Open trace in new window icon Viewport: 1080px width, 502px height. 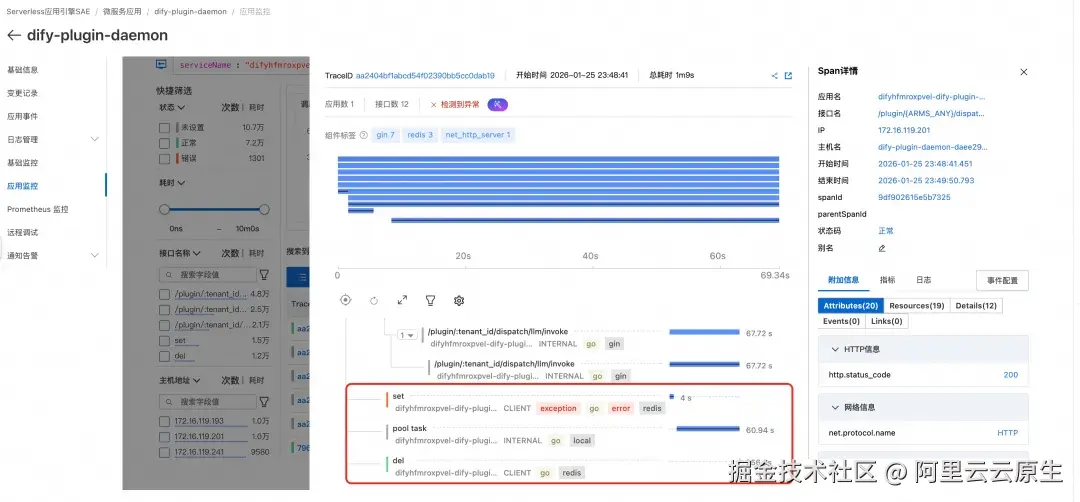[788, 76]
